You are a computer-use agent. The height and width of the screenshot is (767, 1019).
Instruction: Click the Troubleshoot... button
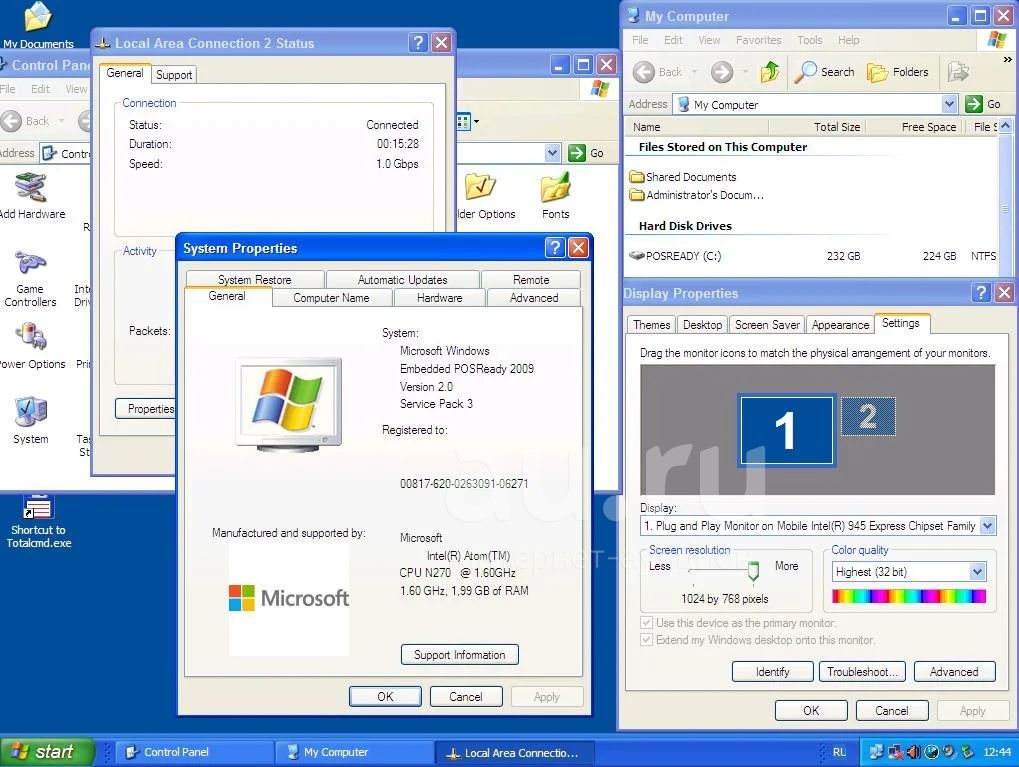862,671
